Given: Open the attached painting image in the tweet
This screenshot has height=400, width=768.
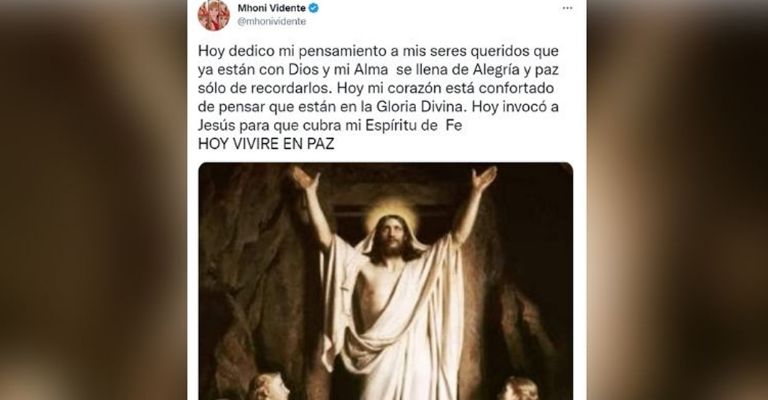Looking at the screenshot, I should 385,281.
